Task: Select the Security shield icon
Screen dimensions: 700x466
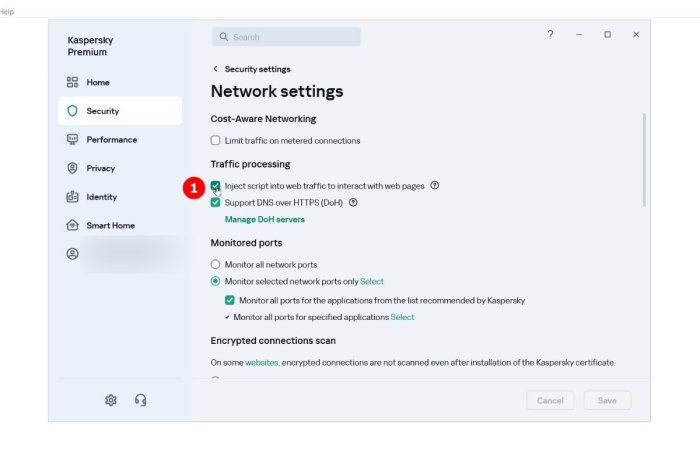Action: [72, 111]
